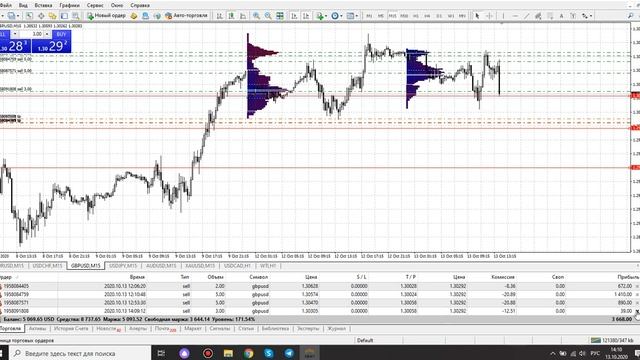This screenshot has height=360, width=640.
Task: Open the Новости terminal tab
Action: 109,329
